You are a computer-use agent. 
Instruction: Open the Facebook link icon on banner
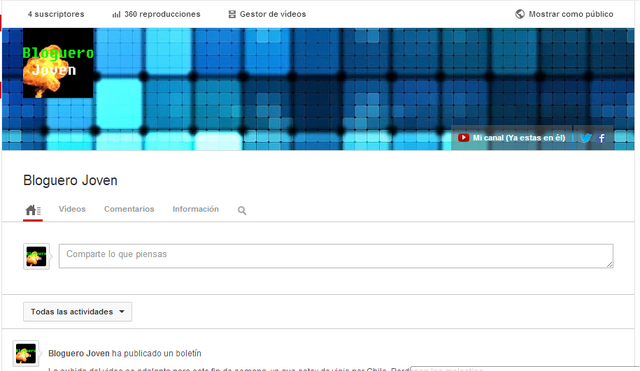pos(602,138)
